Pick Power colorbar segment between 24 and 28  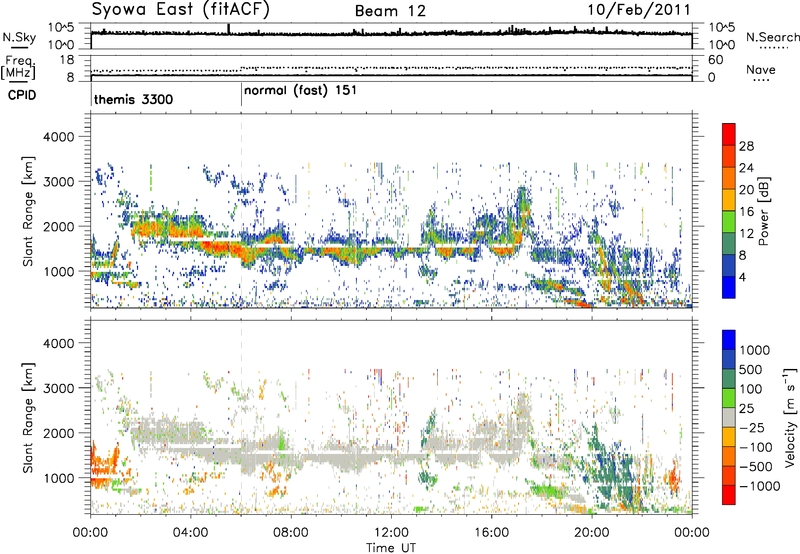click(729, 156)
